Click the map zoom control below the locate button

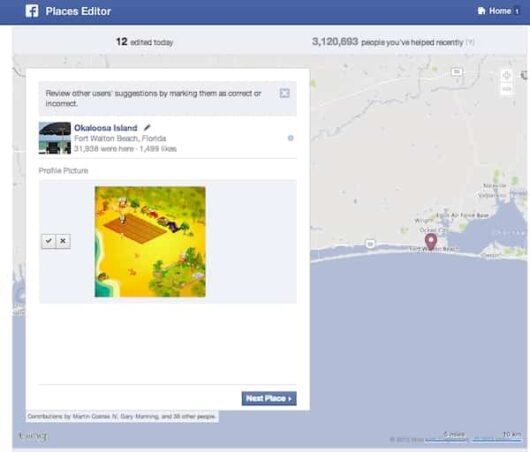coord(506,89)
